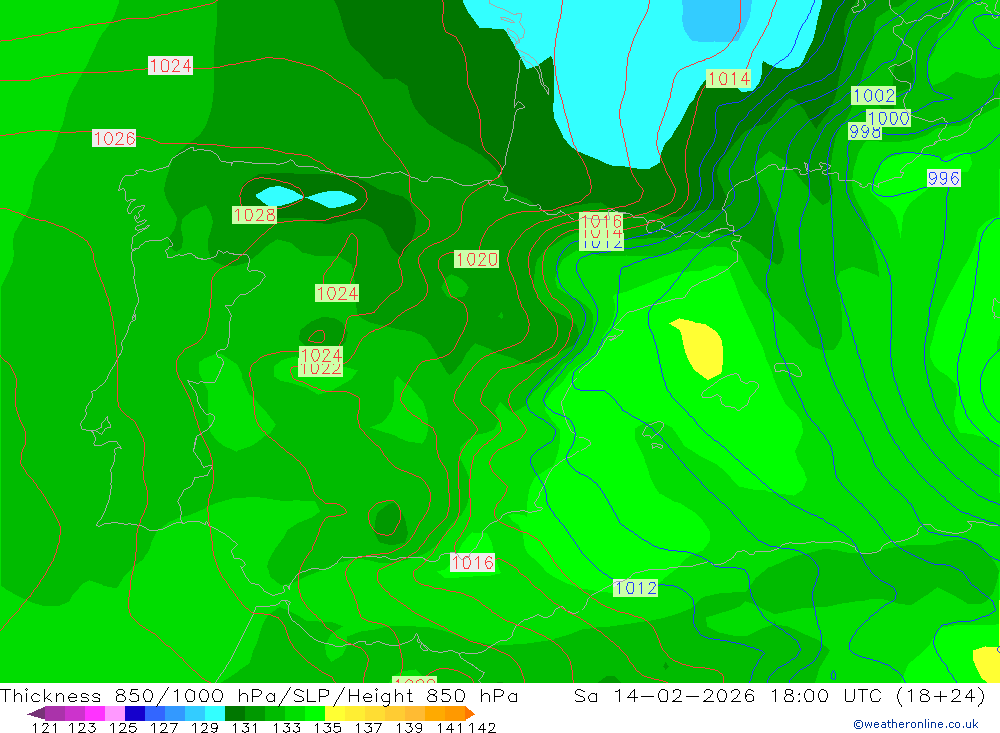Click the ©weatheronline.co.uk link
The image size is (1000, 733).
pos(915,724)
